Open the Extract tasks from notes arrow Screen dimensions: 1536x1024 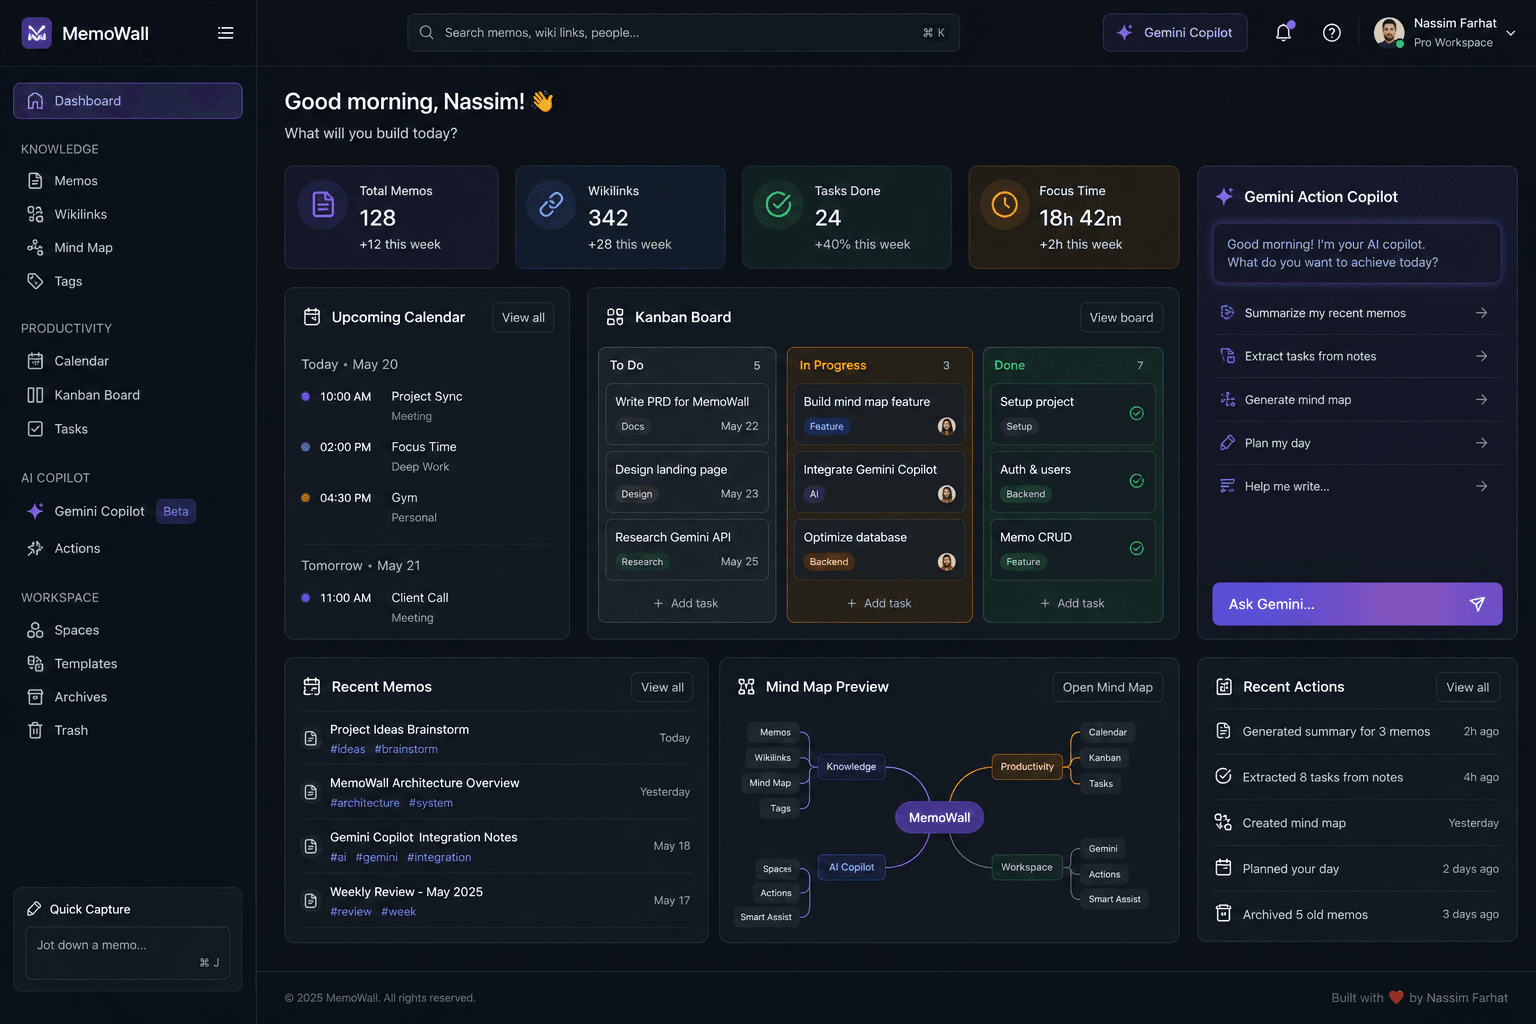point(1481,356)
